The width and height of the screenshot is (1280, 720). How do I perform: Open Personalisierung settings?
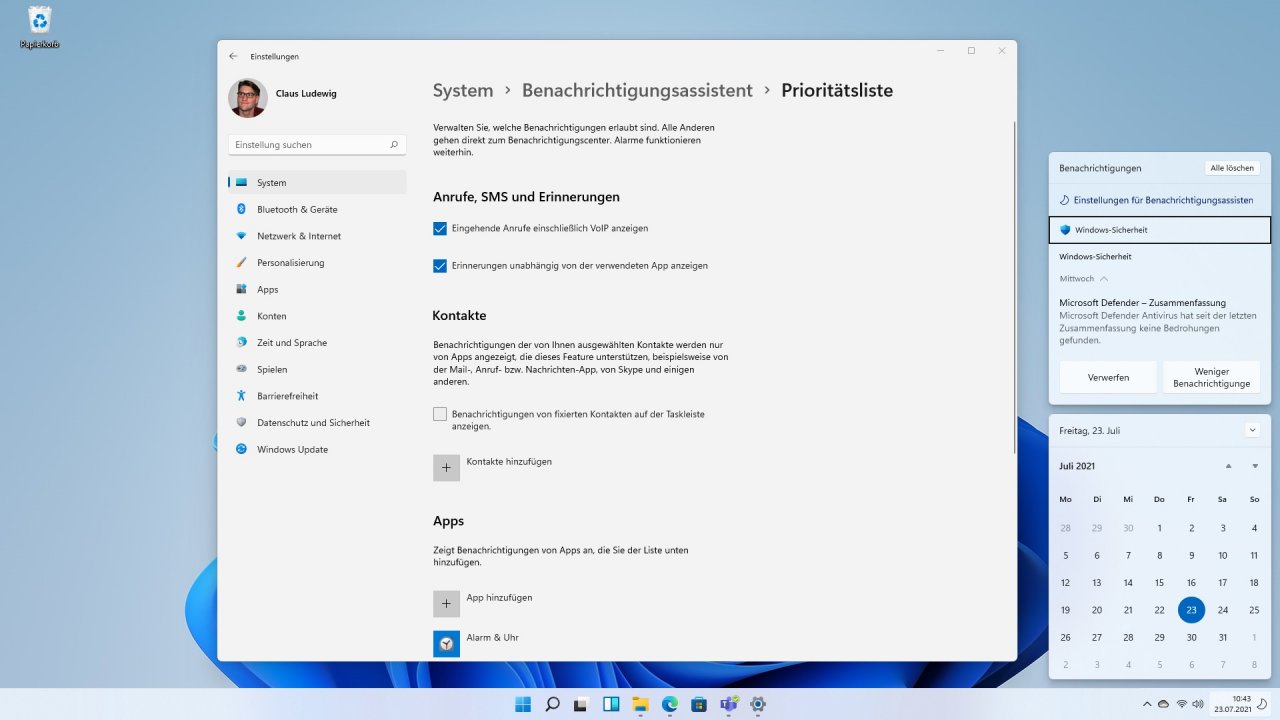point(317,263)
